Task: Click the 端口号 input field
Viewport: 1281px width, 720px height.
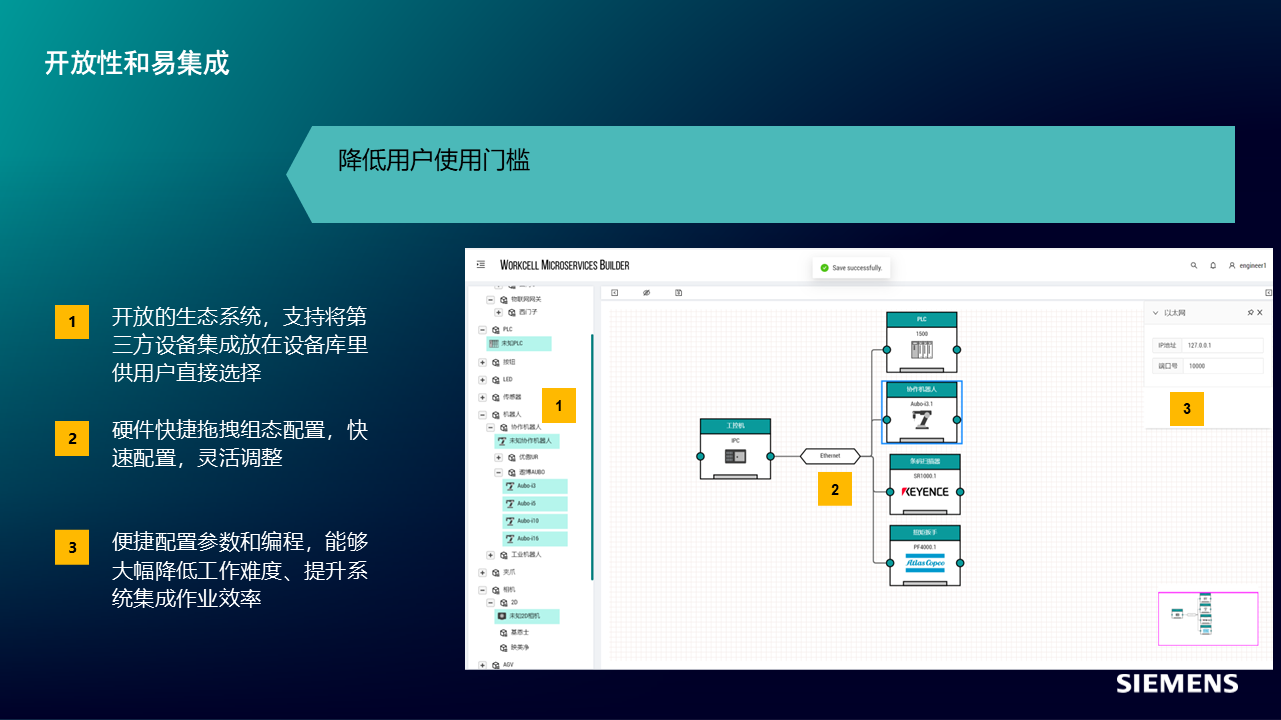Action: click(x=1223, y=366)
